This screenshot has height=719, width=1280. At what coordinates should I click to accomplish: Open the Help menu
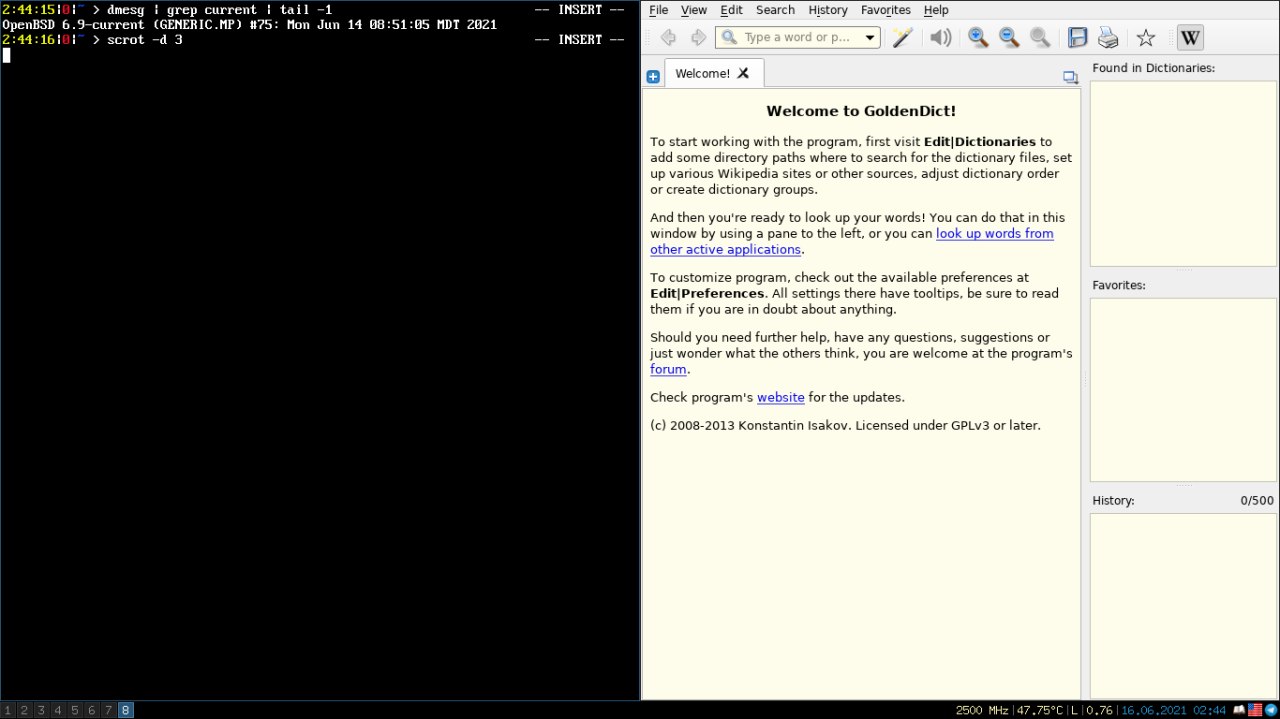(936, 10)
